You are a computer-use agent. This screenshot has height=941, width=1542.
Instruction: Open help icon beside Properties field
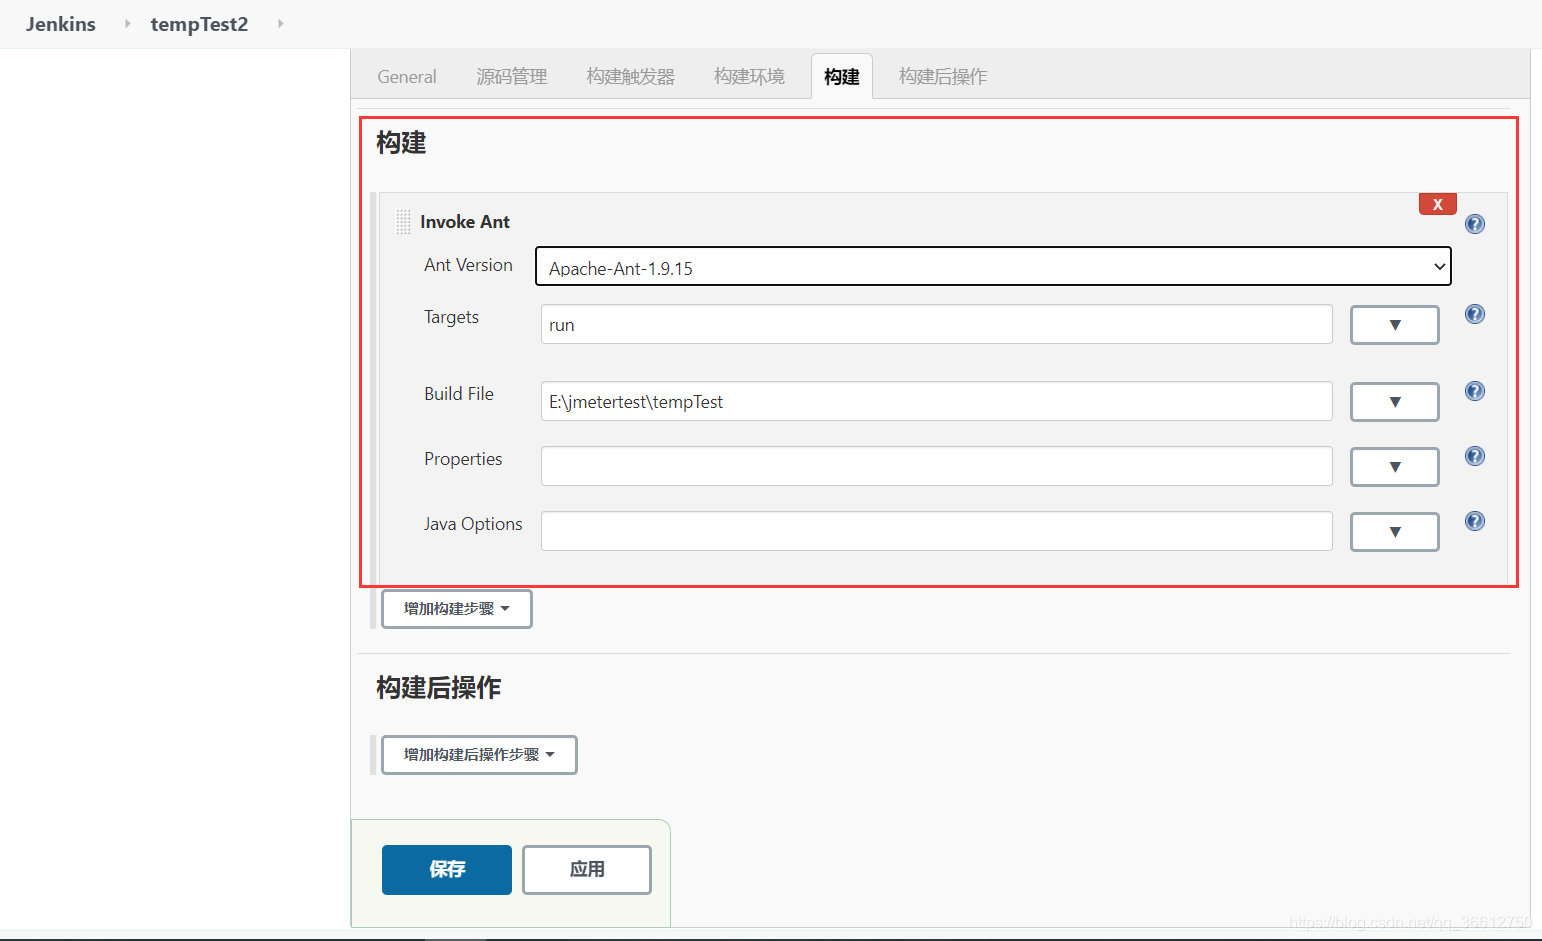(x=1475, y=456)
